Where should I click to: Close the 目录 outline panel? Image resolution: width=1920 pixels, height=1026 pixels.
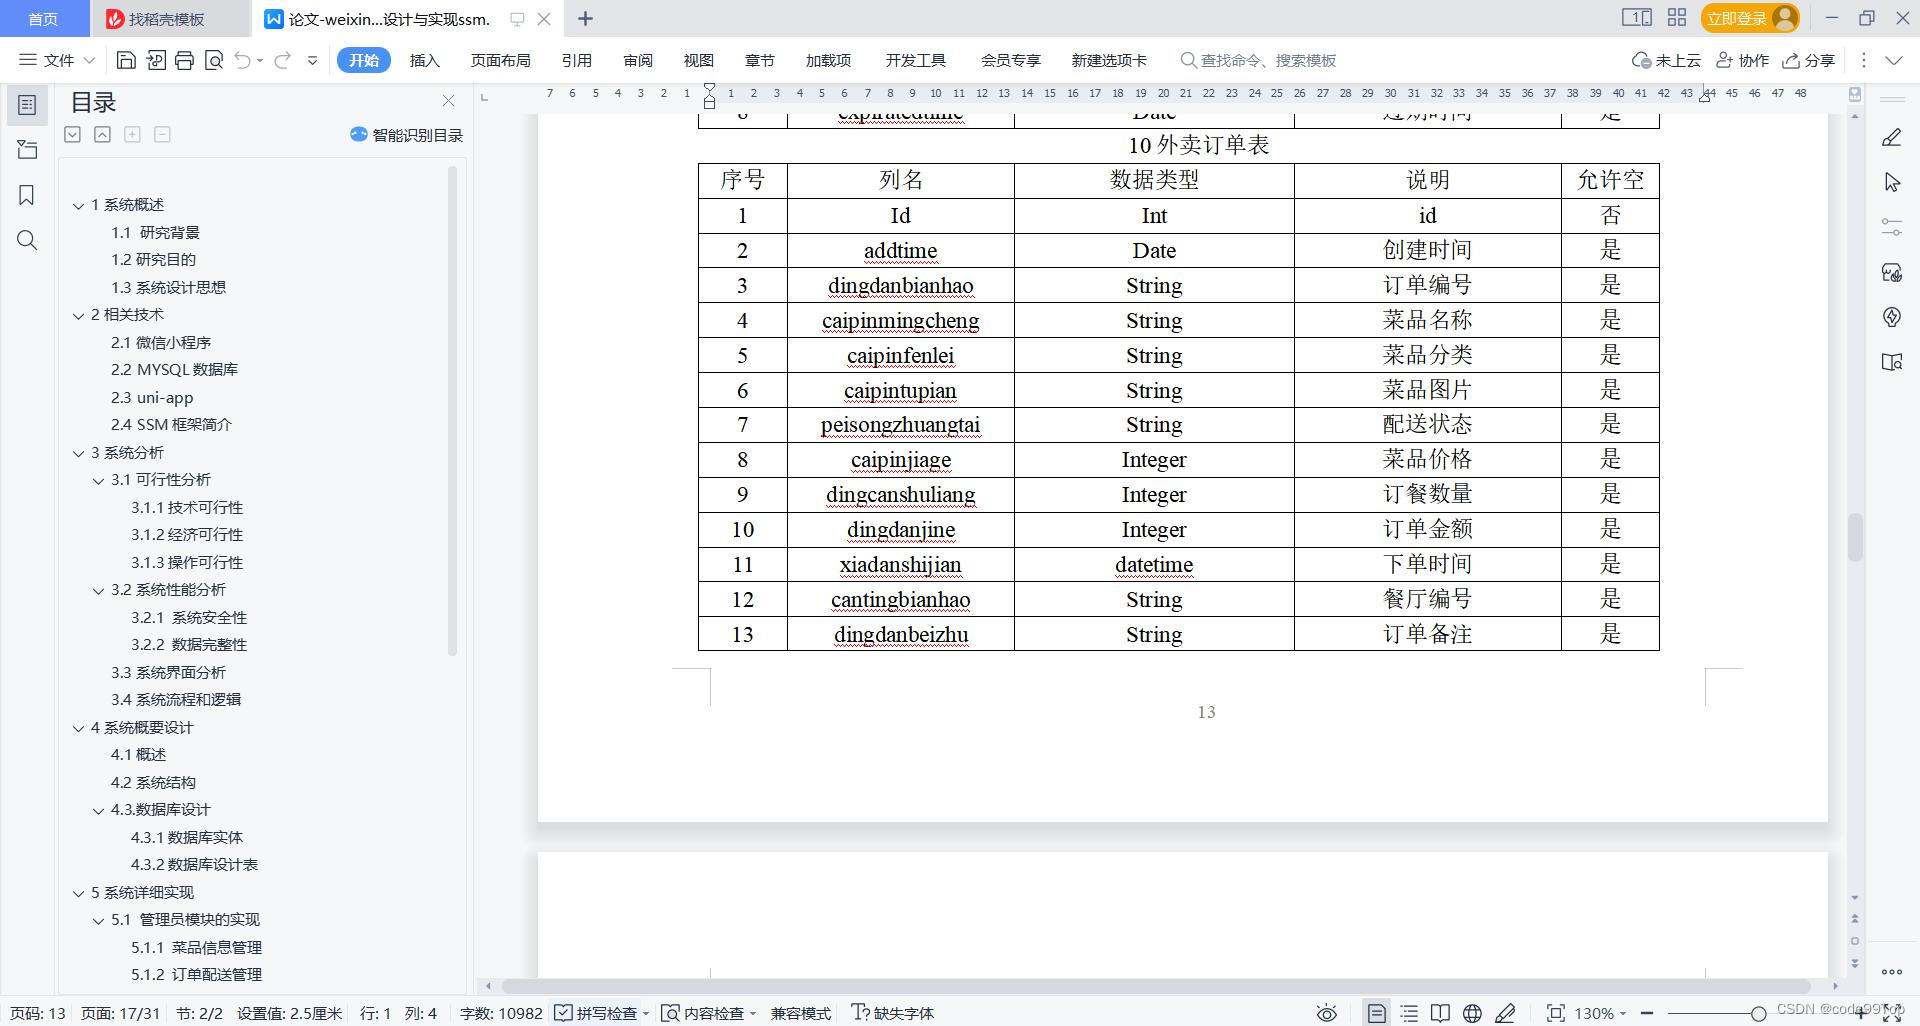[448, 101]
